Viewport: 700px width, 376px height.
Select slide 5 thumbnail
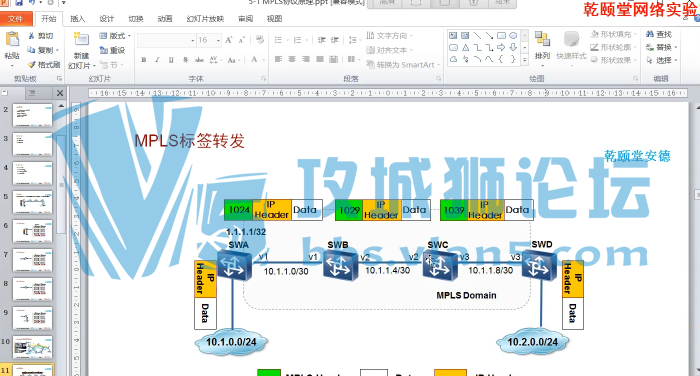pyautogui.click(x=33, y=202)
